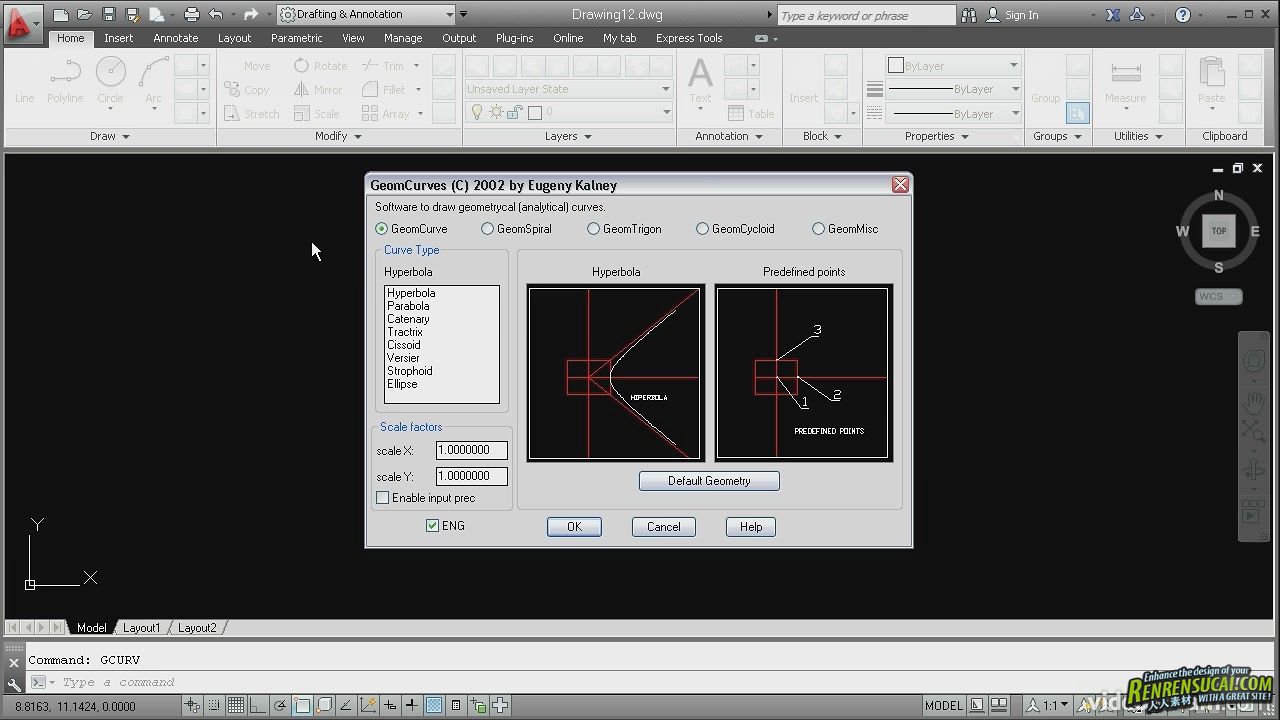Open the Unsaved Layer State dropdown
Screen dimensions: 1280x720
[x=568, y=89]
